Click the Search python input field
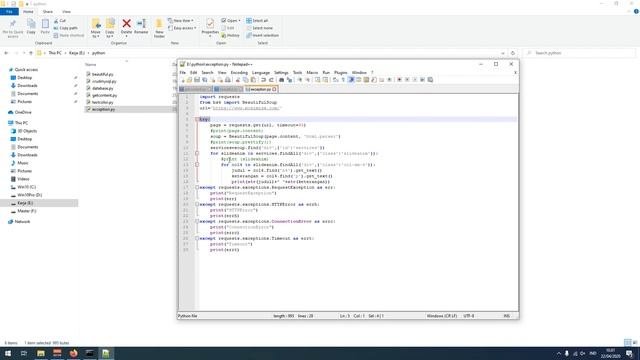Viewport: 640px width, 360px height. click(580, 53)
